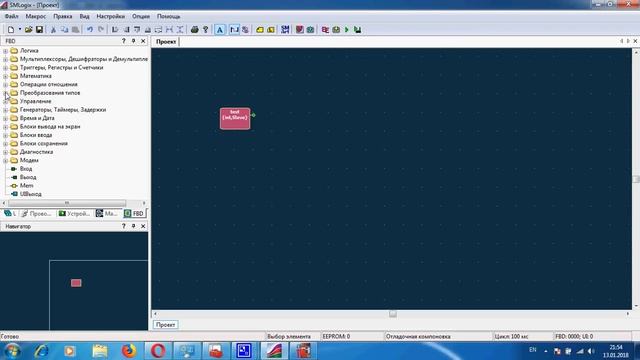640x360 pixels.
Task: Expand the Операции отношения folder
Action: [x=5, y=84]
